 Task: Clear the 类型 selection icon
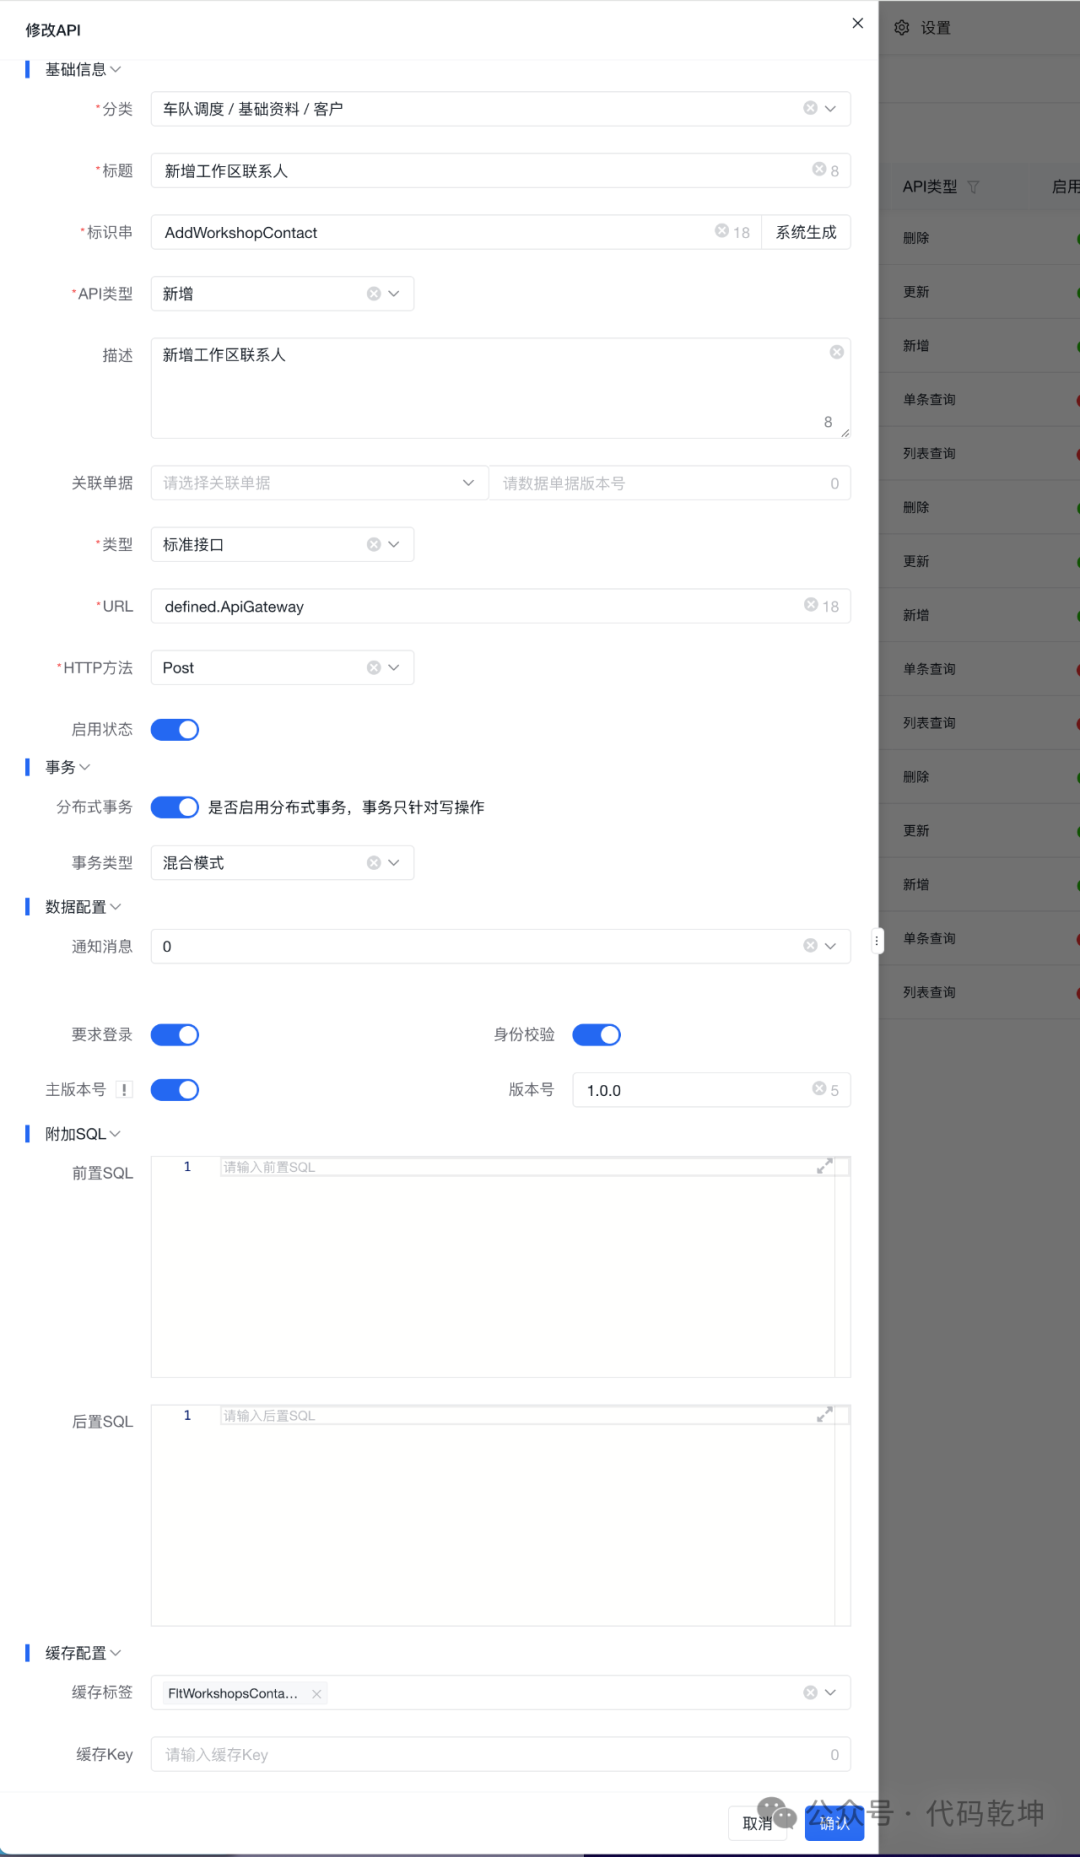point(373,544)
